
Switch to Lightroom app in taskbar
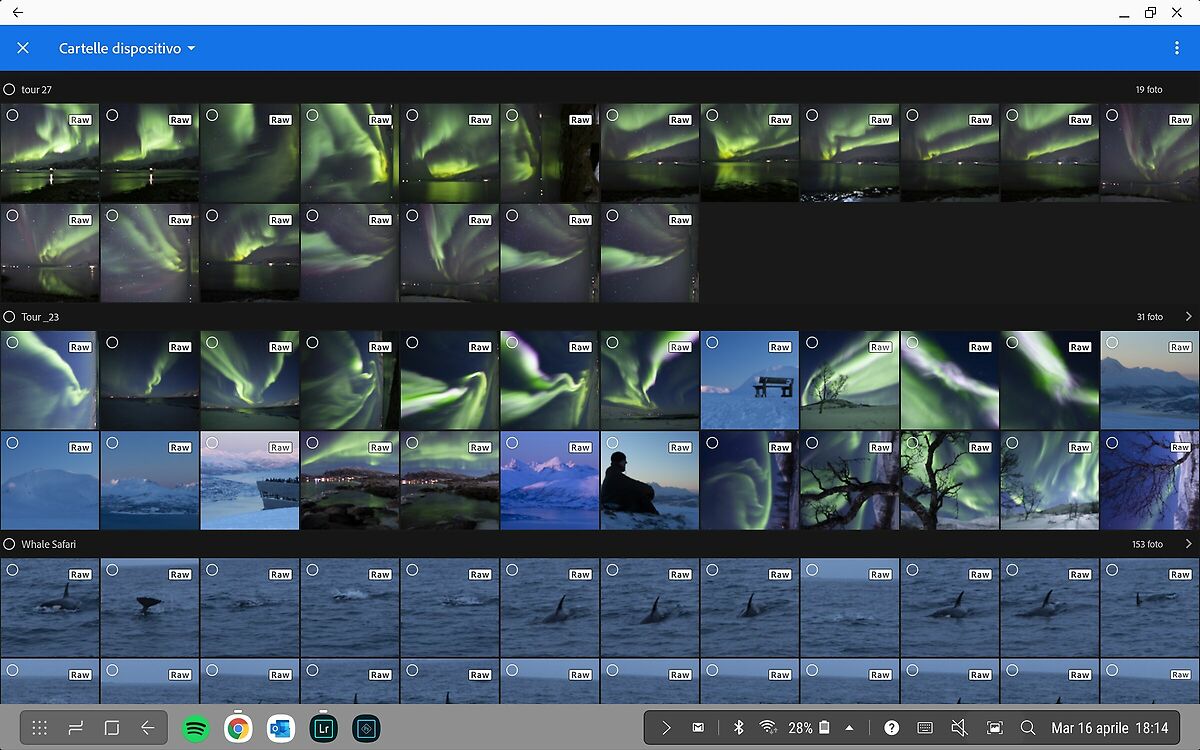pyautogui.click(x=323, y=728)
